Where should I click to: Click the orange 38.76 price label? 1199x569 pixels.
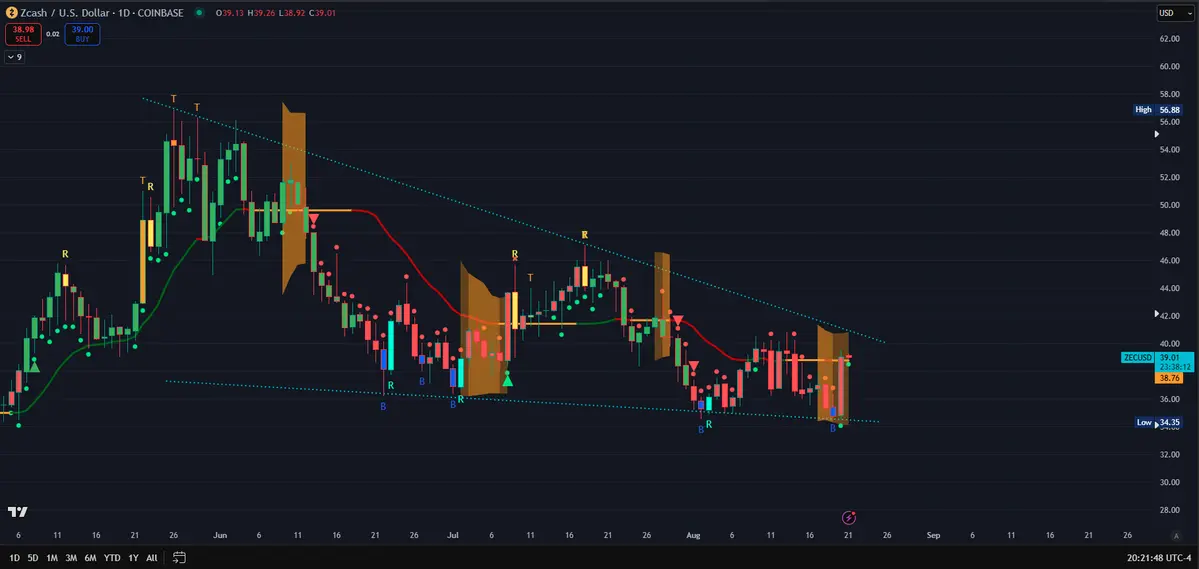(1168, 378)
